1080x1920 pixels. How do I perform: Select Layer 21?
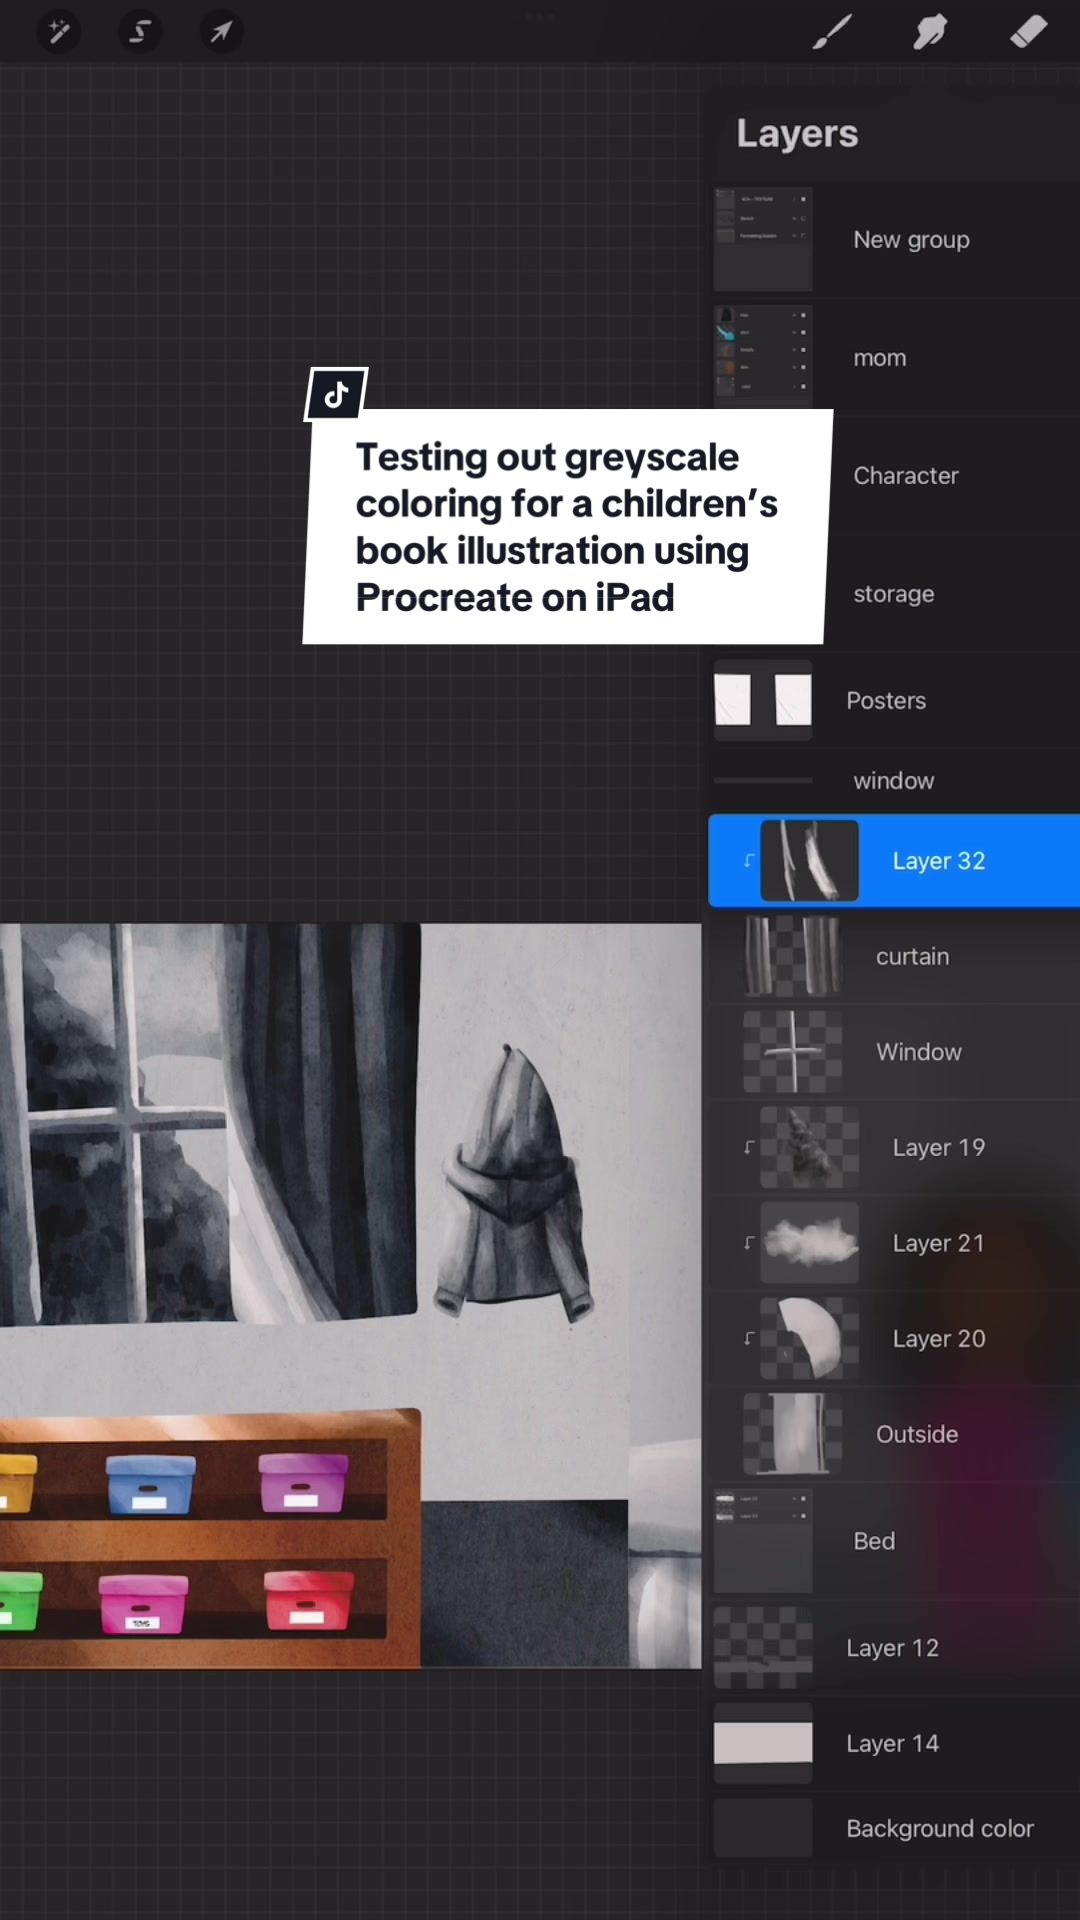[894, 1243]
